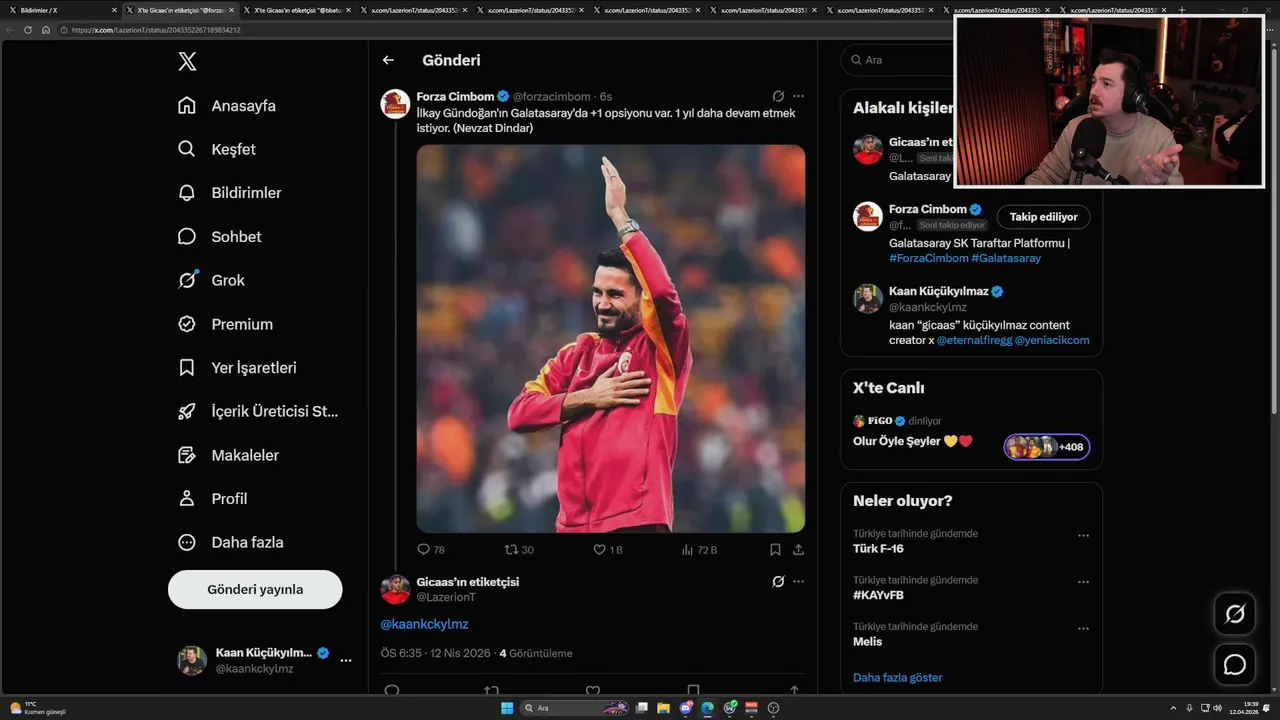The image size is (1280, 720).
Task: Open more options on Forza Cimbom post
Action: coord(798,97)
